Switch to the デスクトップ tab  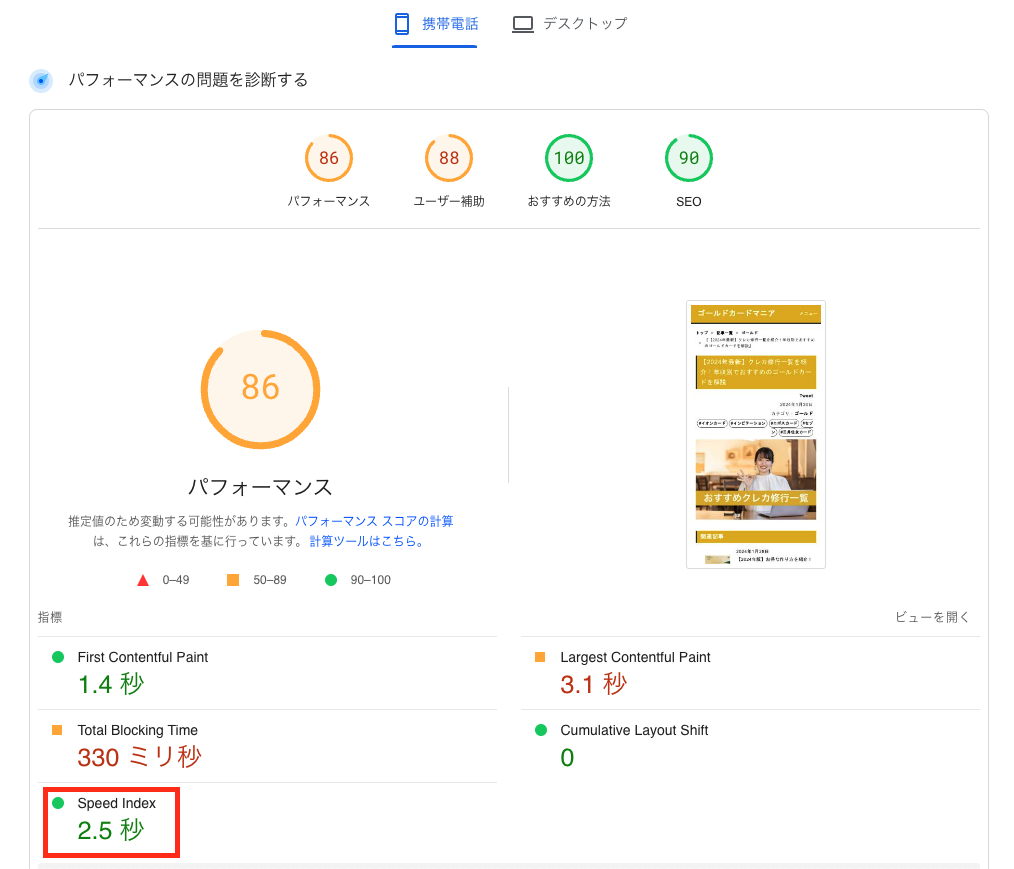570,22
